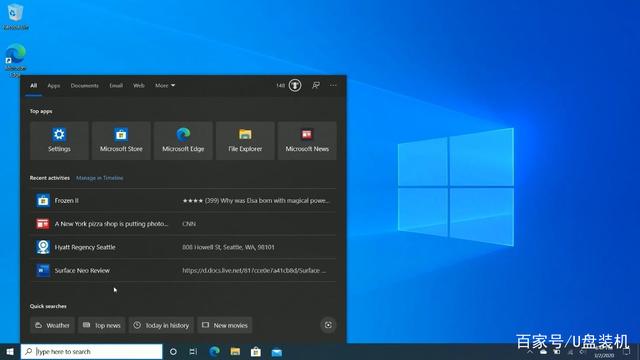Switch to the Documents search tab
640x360 pixels.
tap(84, 86)
